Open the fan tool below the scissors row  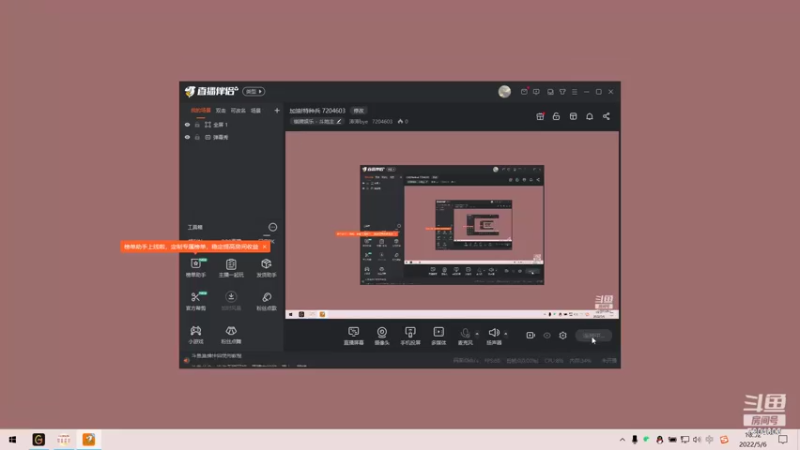tap(231, 335)
